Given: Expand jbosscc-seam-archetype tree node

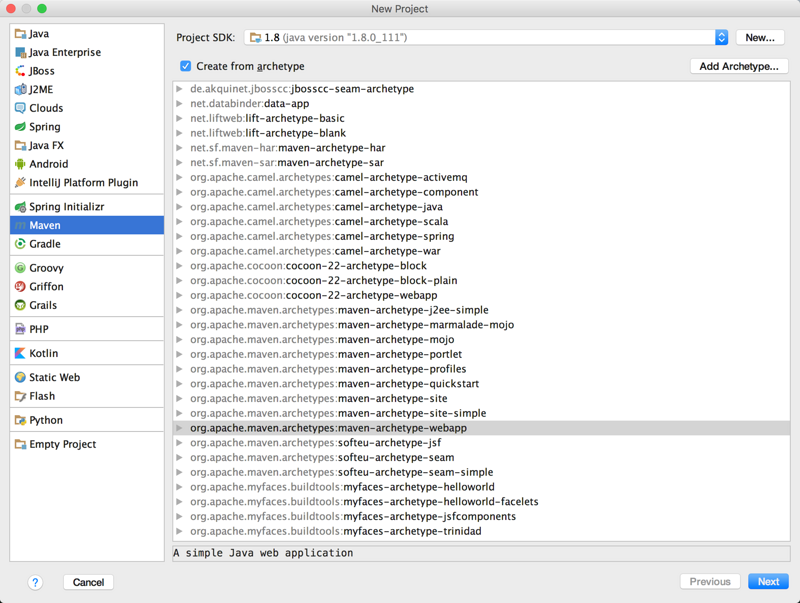Looking at the screenshot, I should 180,89.
